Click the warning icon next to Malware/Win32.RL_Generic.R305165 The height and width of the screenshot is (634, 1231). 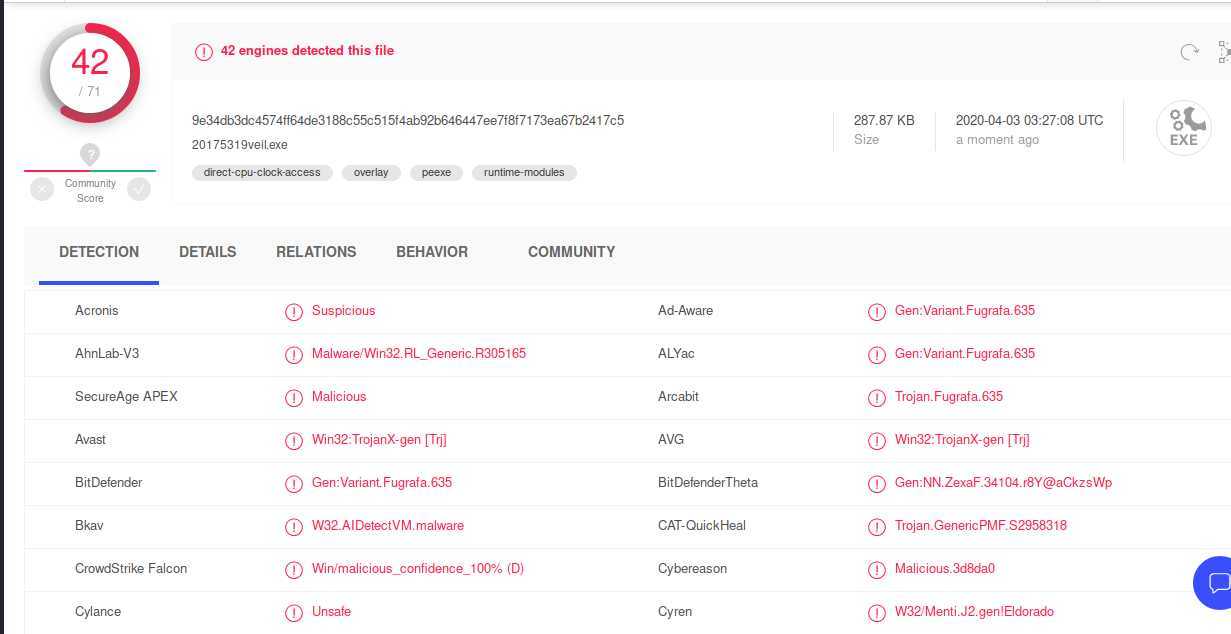click(294, 355)
